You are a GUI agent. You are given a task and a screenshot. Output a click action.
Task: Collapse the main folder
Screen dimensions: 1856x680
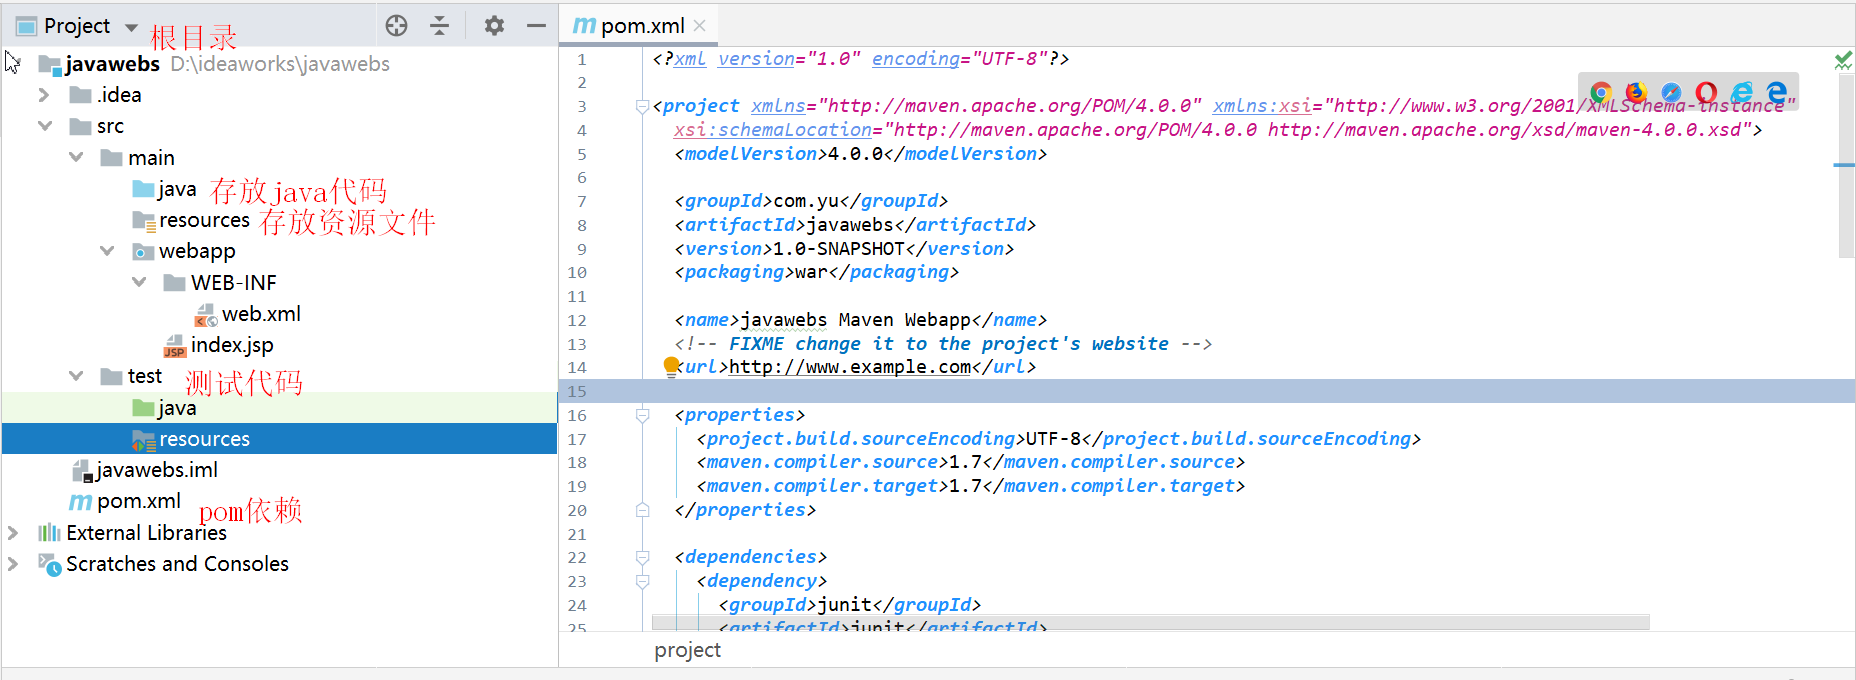(x=76, y=157)
